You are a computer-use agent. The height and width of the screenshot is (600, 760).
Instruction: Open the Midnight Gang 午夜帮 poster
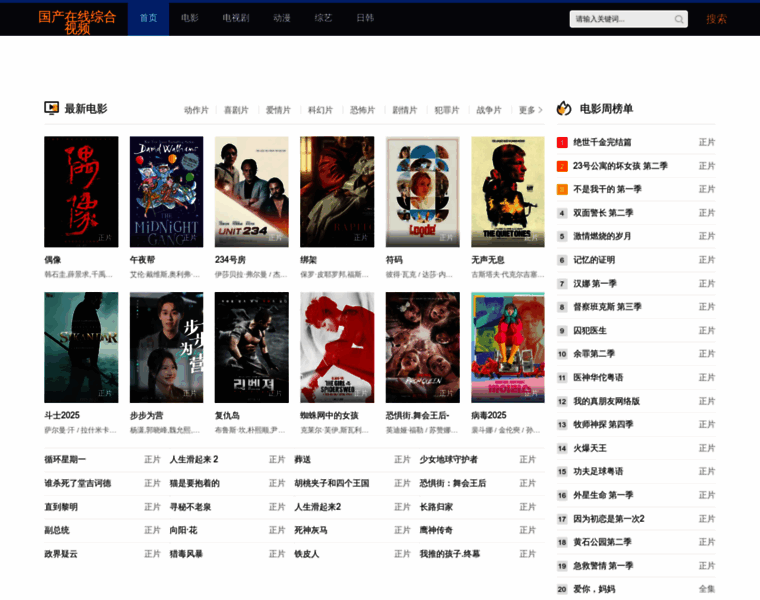[x=166, y=191]
